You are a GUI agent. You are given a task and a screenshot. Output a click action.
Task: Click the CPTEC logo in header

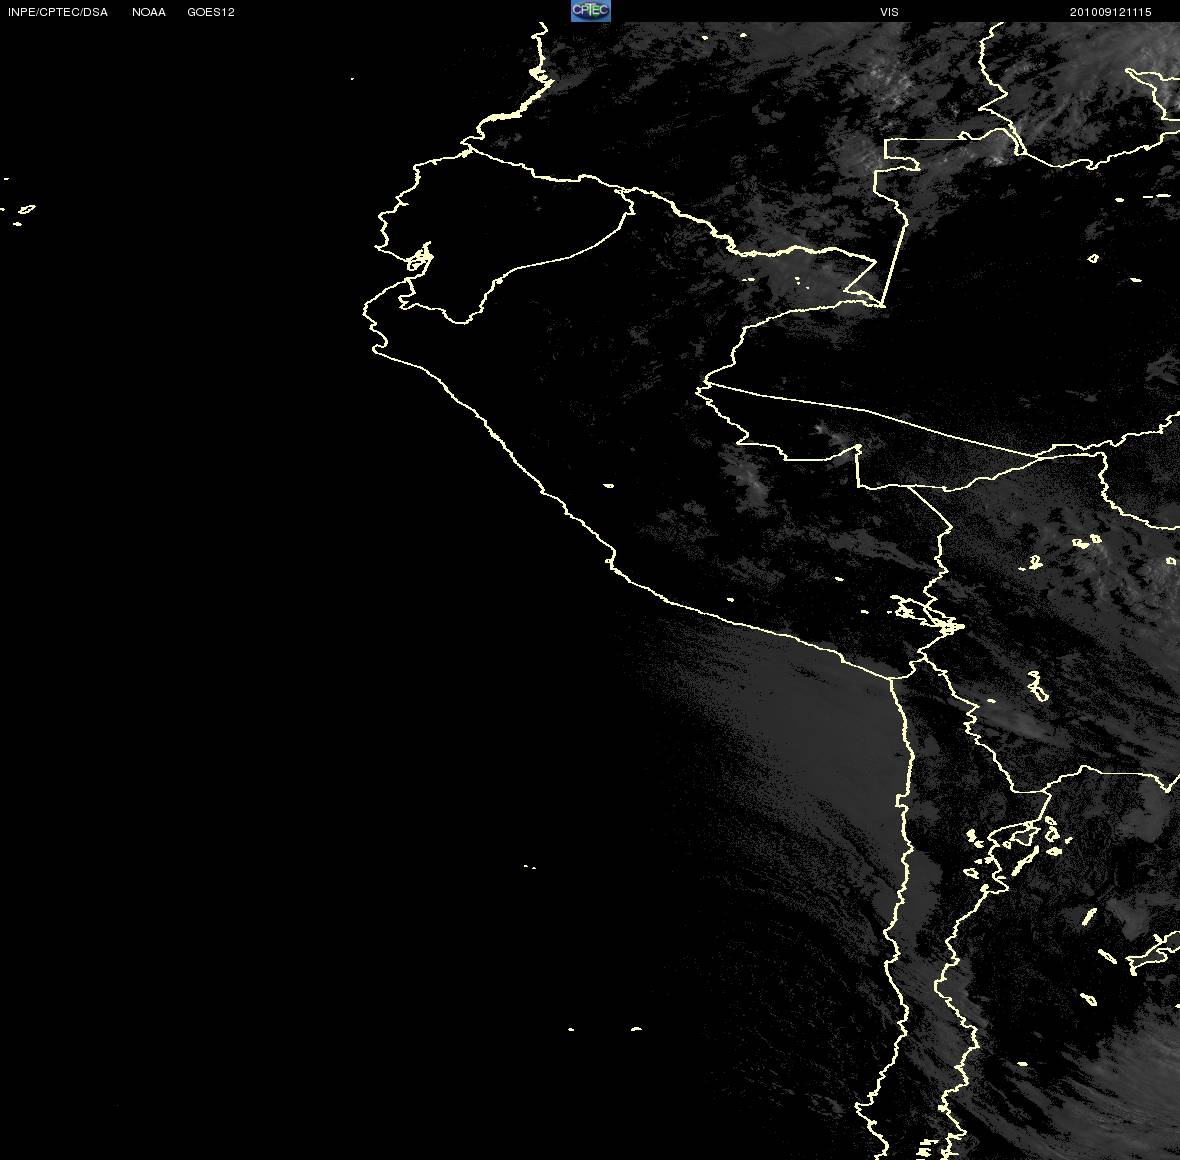[x=591, y=11]
